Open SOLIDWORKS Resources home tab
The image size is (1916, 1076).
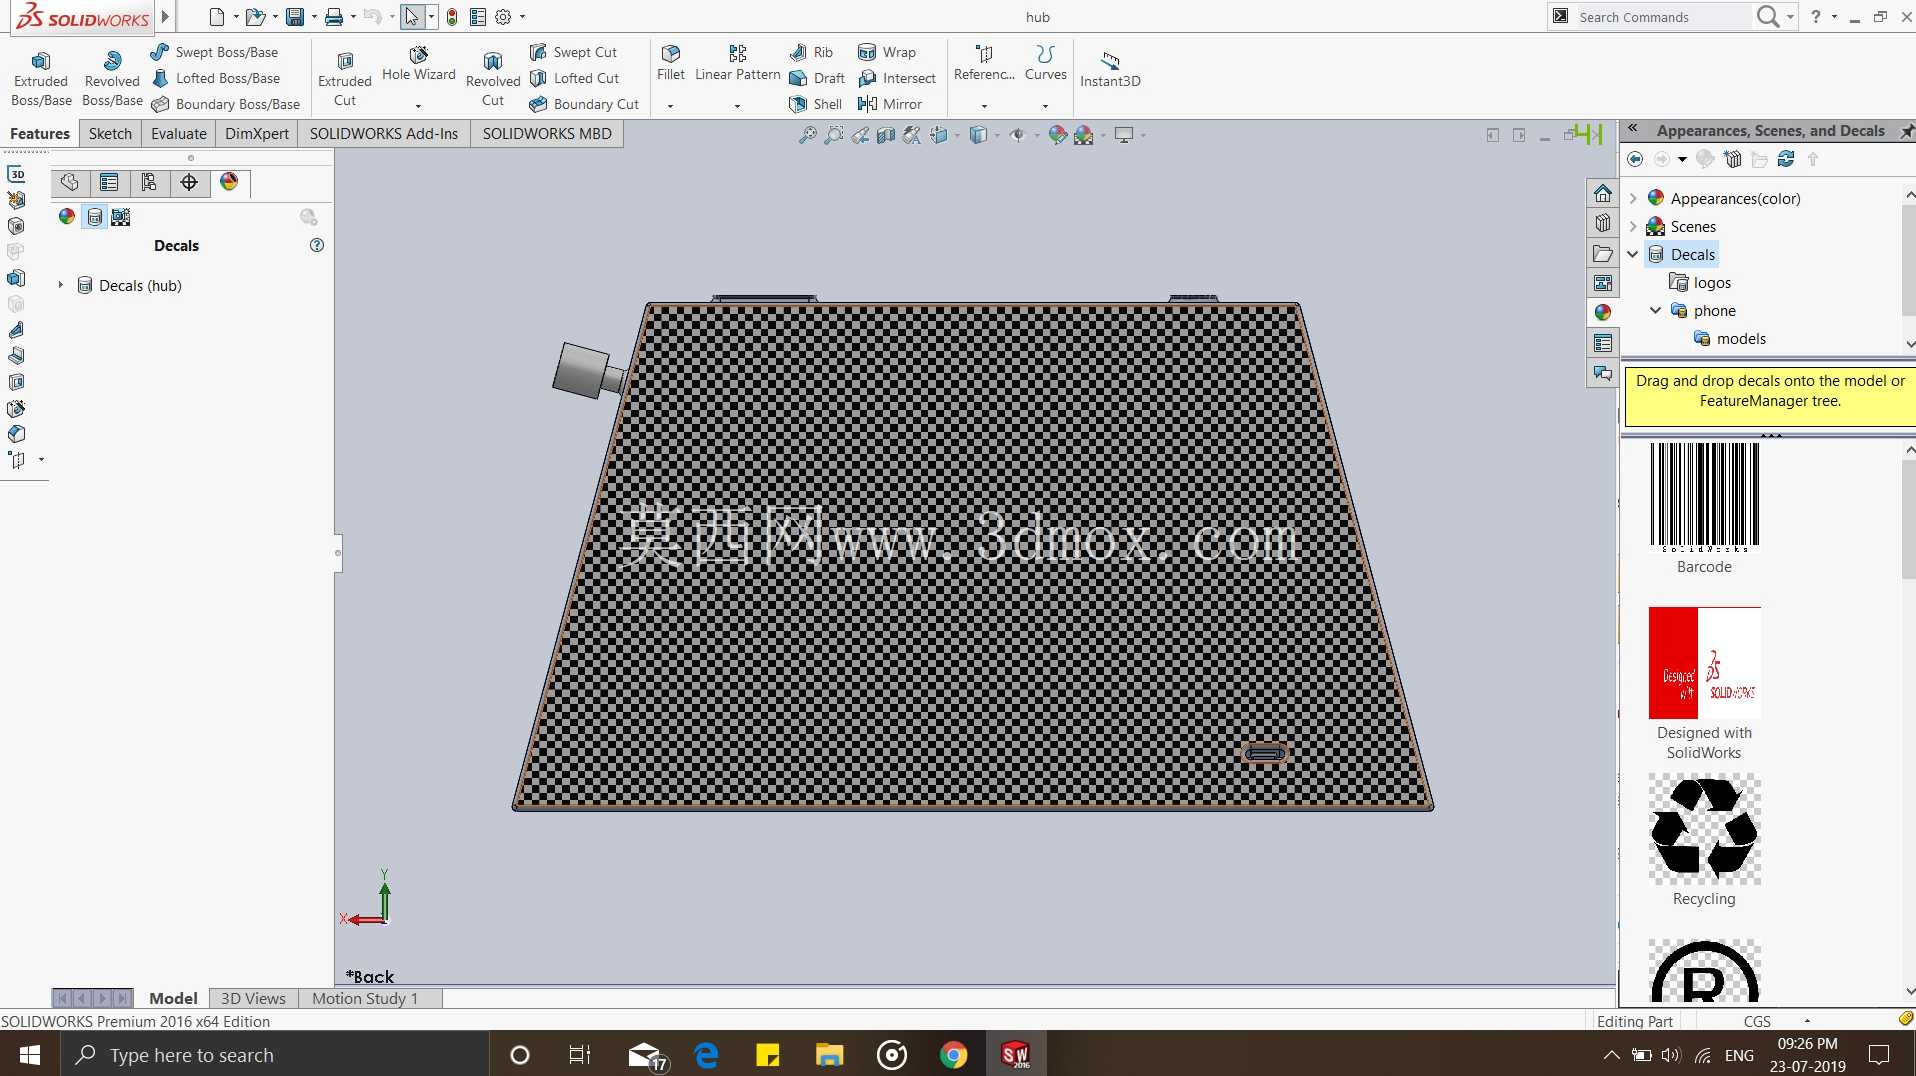pos(1603,192)
